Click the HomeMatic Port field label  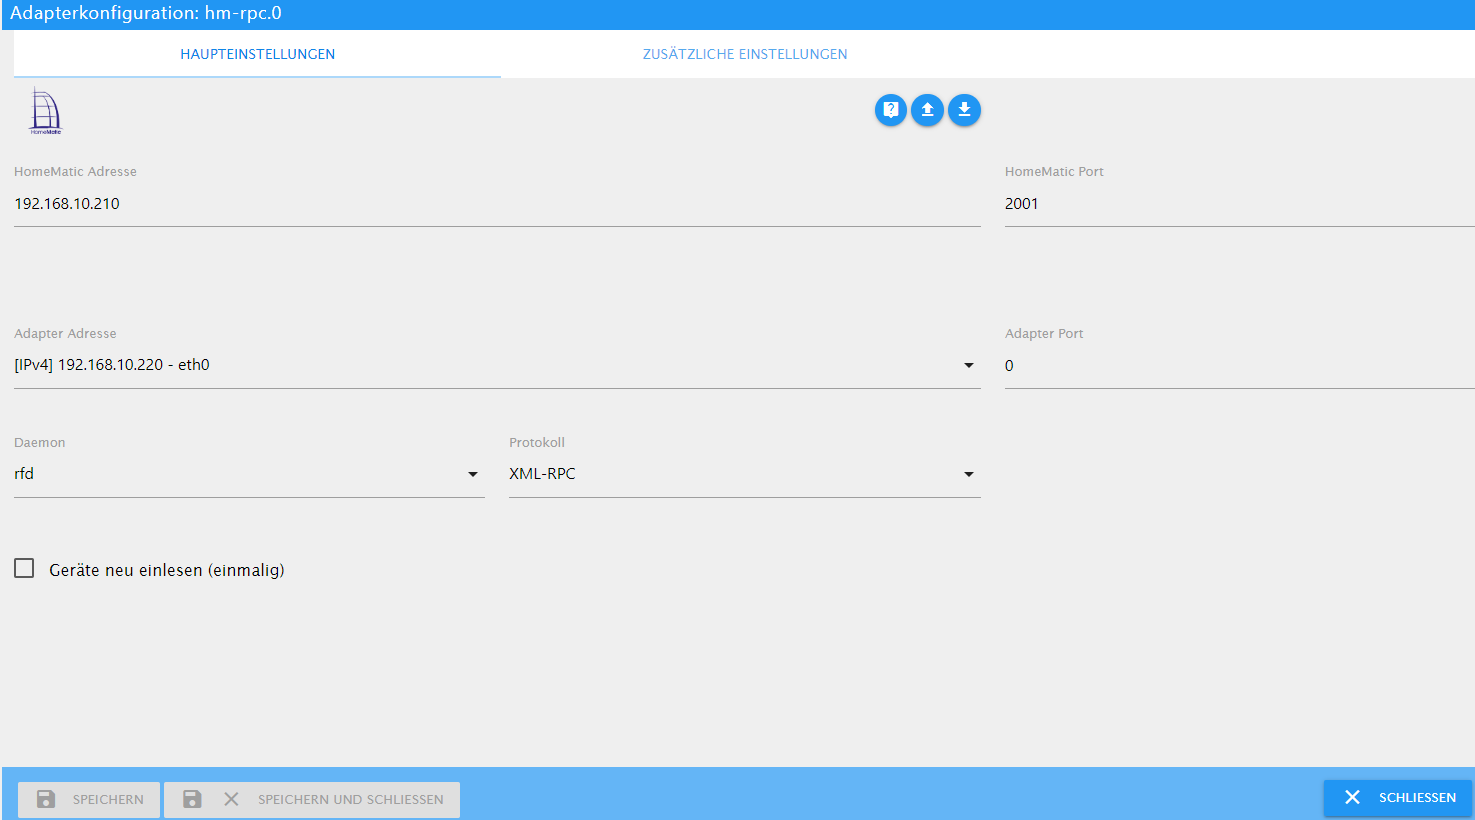click(x=1054, y=172)
